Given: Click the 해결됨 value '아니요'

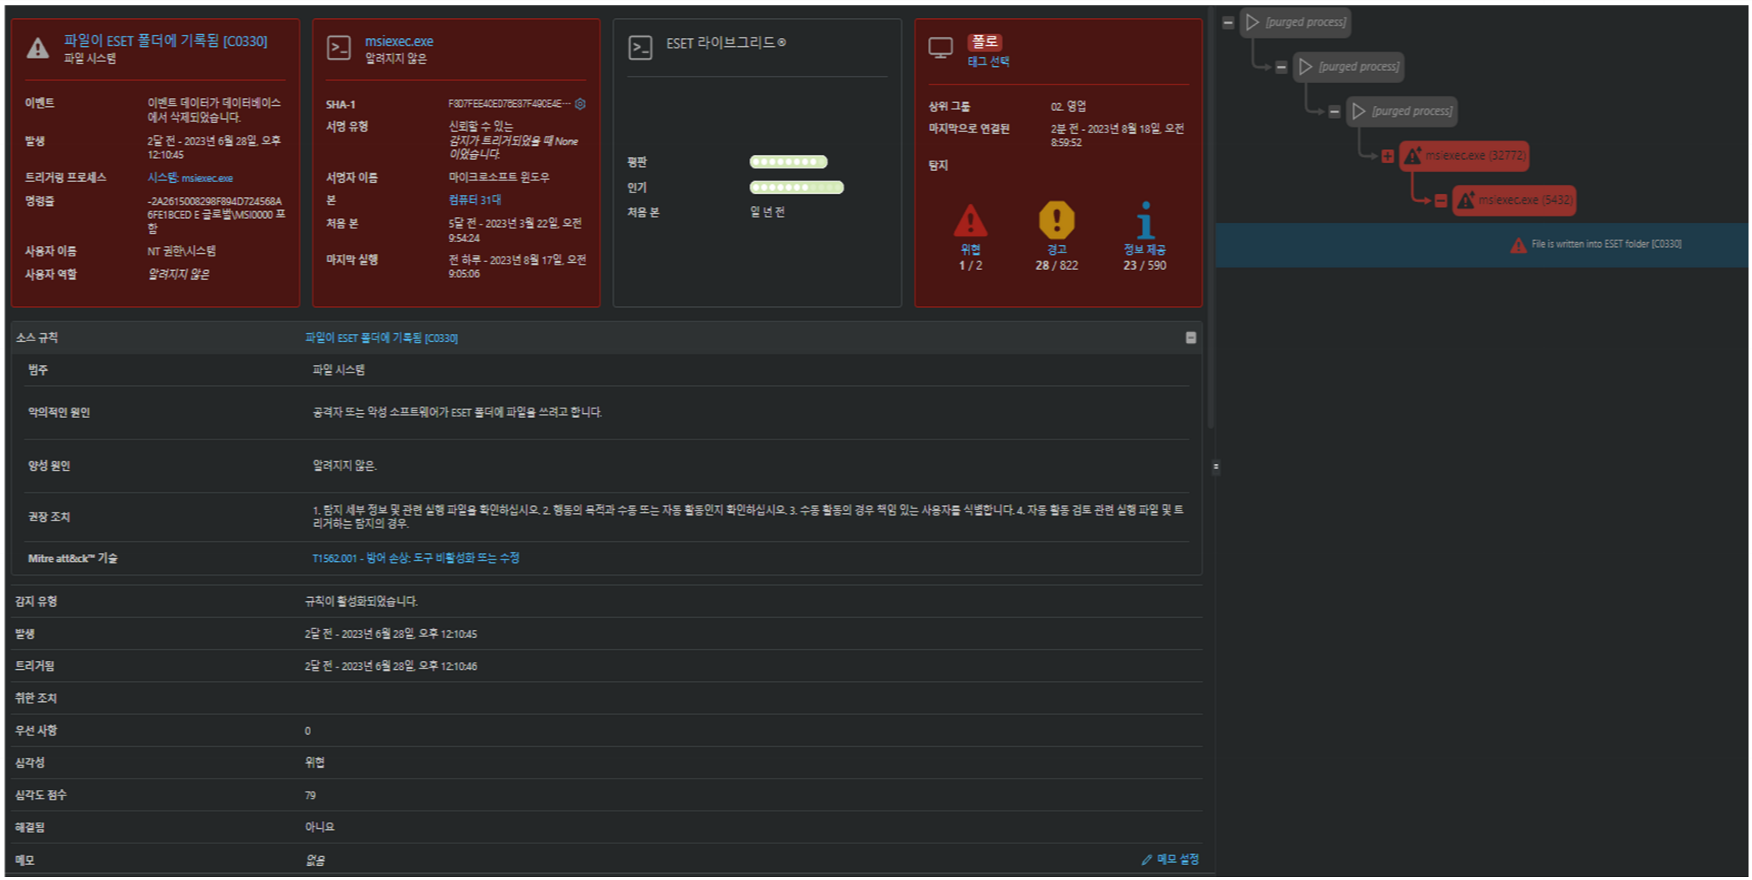Looking at the screenshot, I should 320,828.
